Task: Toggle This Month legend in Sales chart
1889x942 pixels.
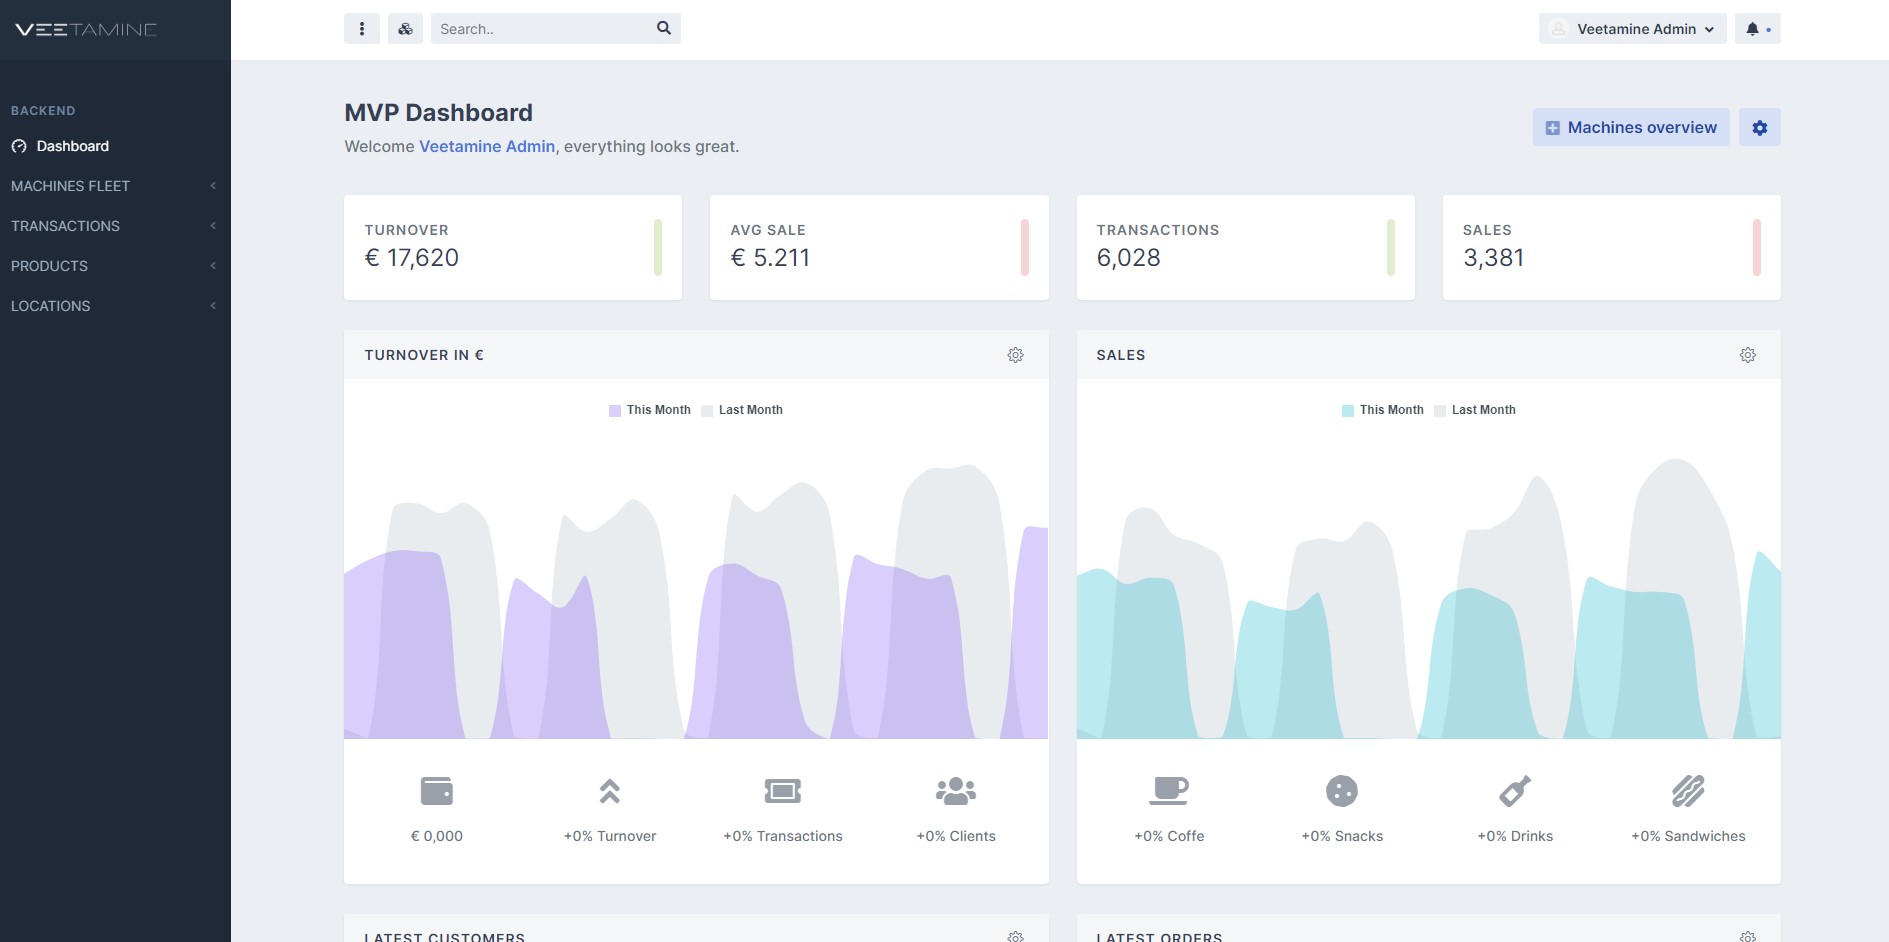Action: [1382, 410]
